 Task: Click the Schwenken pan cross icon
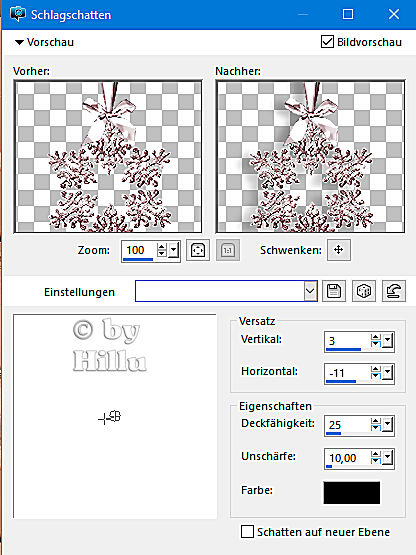[339, 250]
